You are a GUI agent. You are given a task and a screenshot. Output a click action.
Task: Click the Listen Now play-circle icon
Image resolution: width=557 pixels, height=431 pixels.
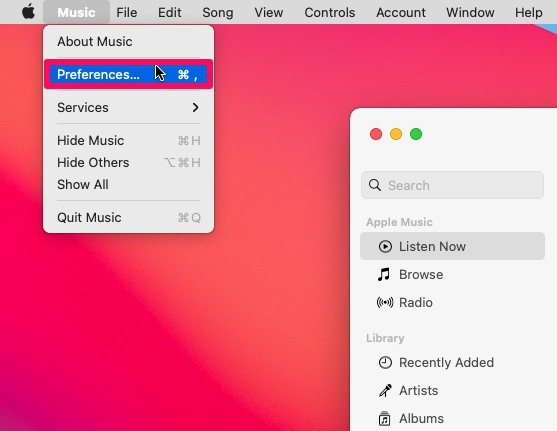385,246
